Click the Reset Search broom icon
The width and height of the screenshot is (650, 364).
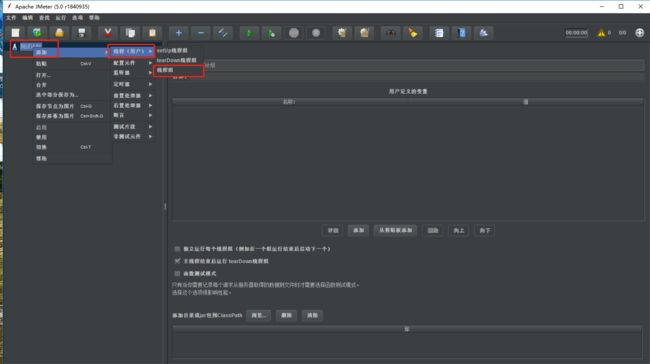(x=413, y=33)
